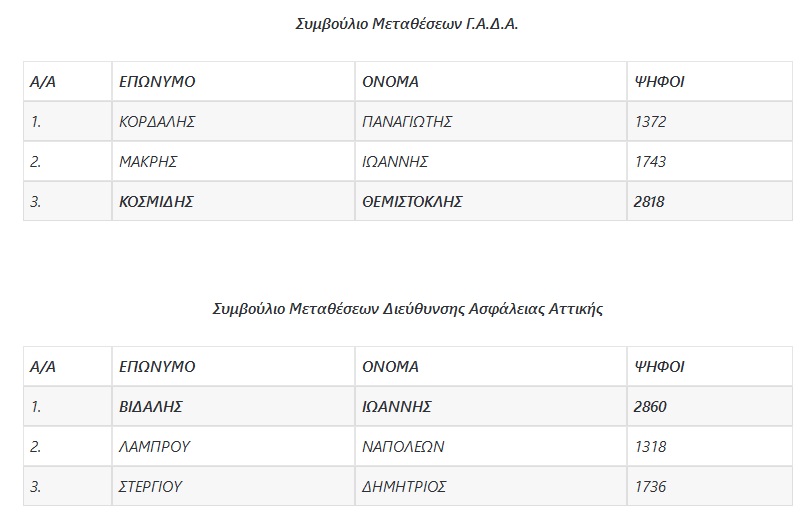The width and height of the screenshot is (802, 522).
Task: Click the vote count 1736
Action: [650, 487]
